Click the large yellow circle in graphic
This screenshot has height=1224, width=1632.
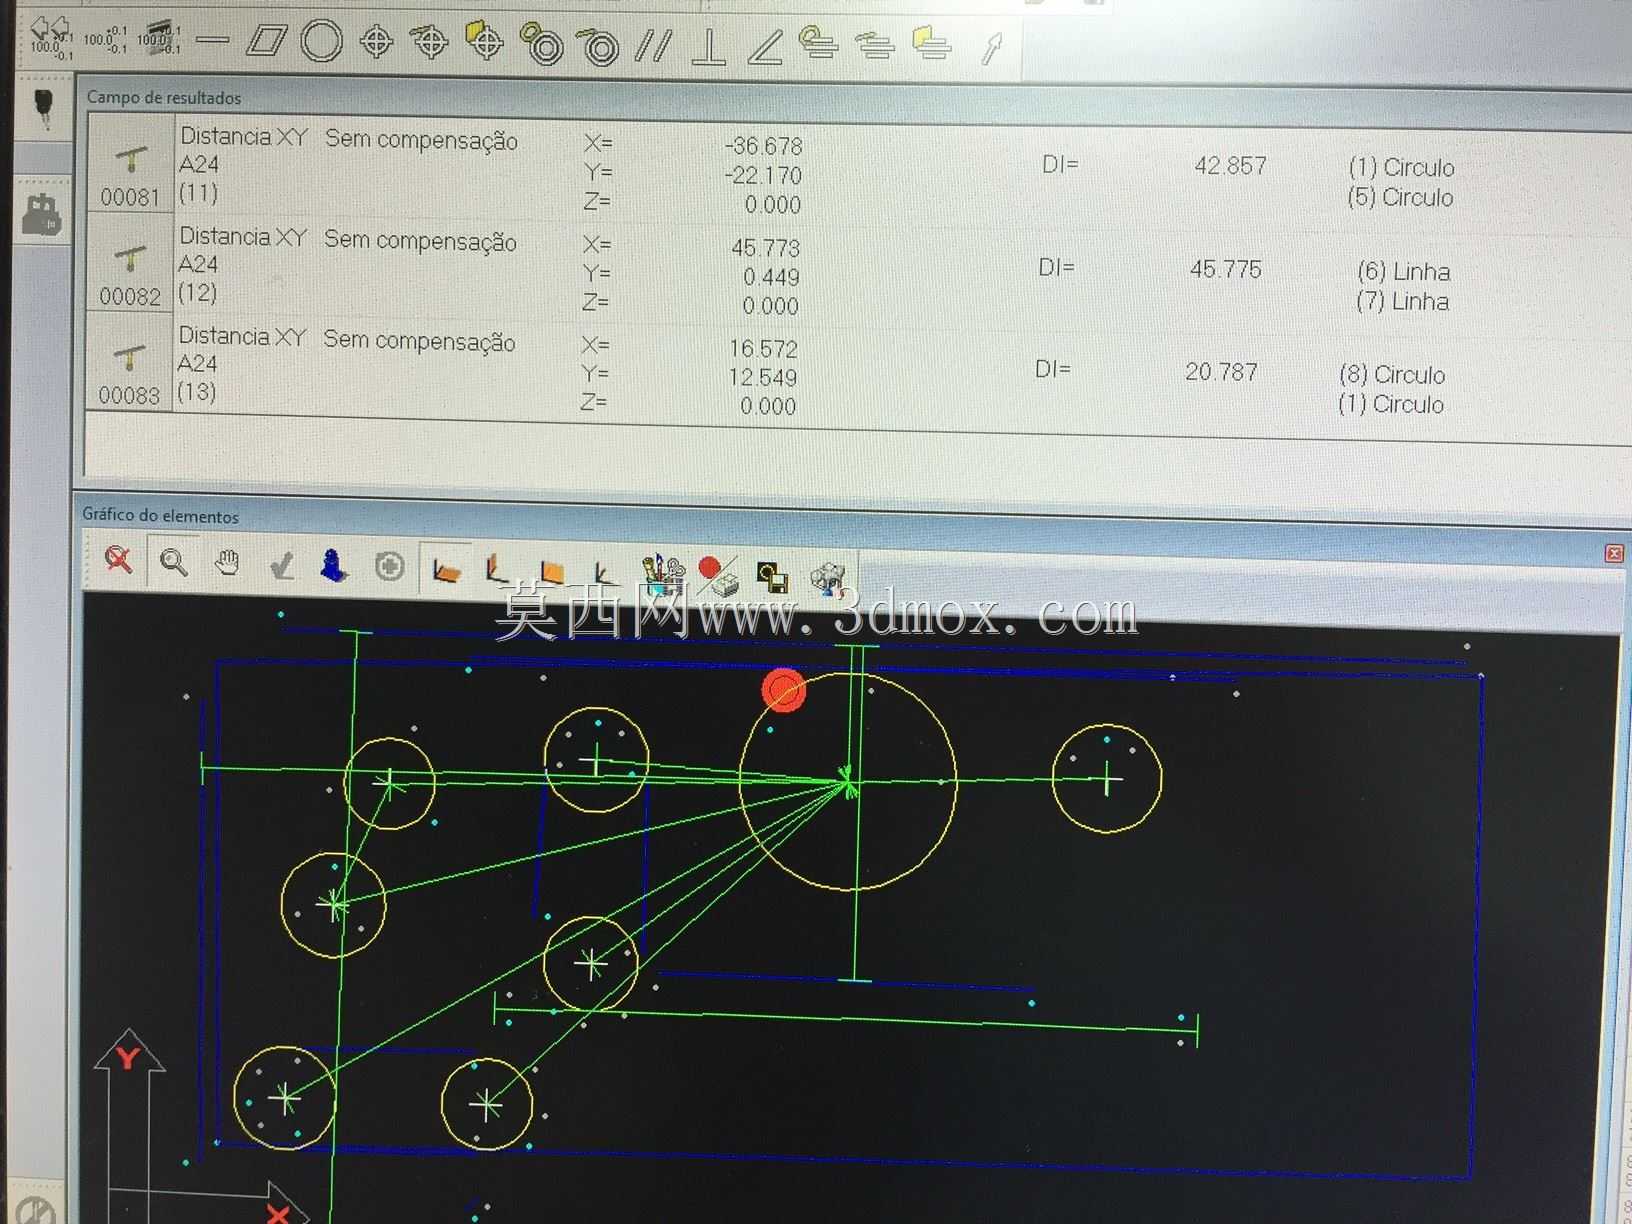[x=848, y=781]
